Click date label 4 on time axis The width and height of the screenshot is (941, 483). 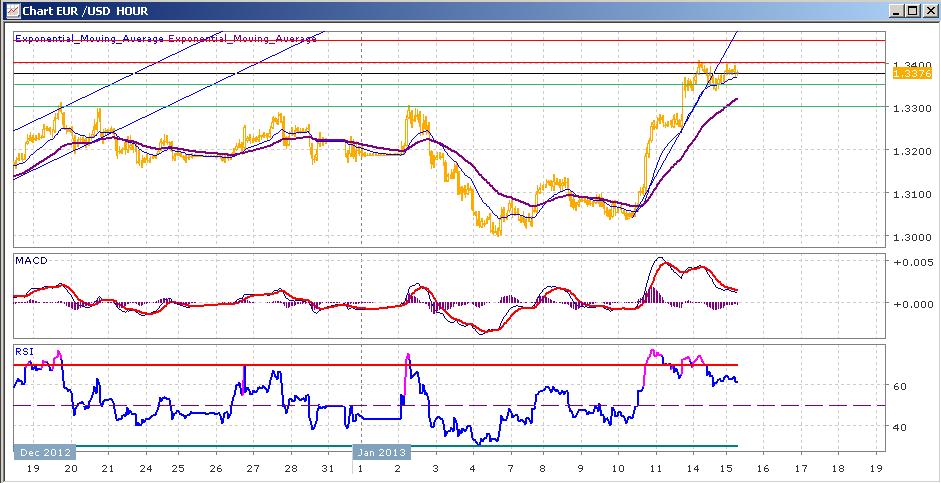pos(473,469)
